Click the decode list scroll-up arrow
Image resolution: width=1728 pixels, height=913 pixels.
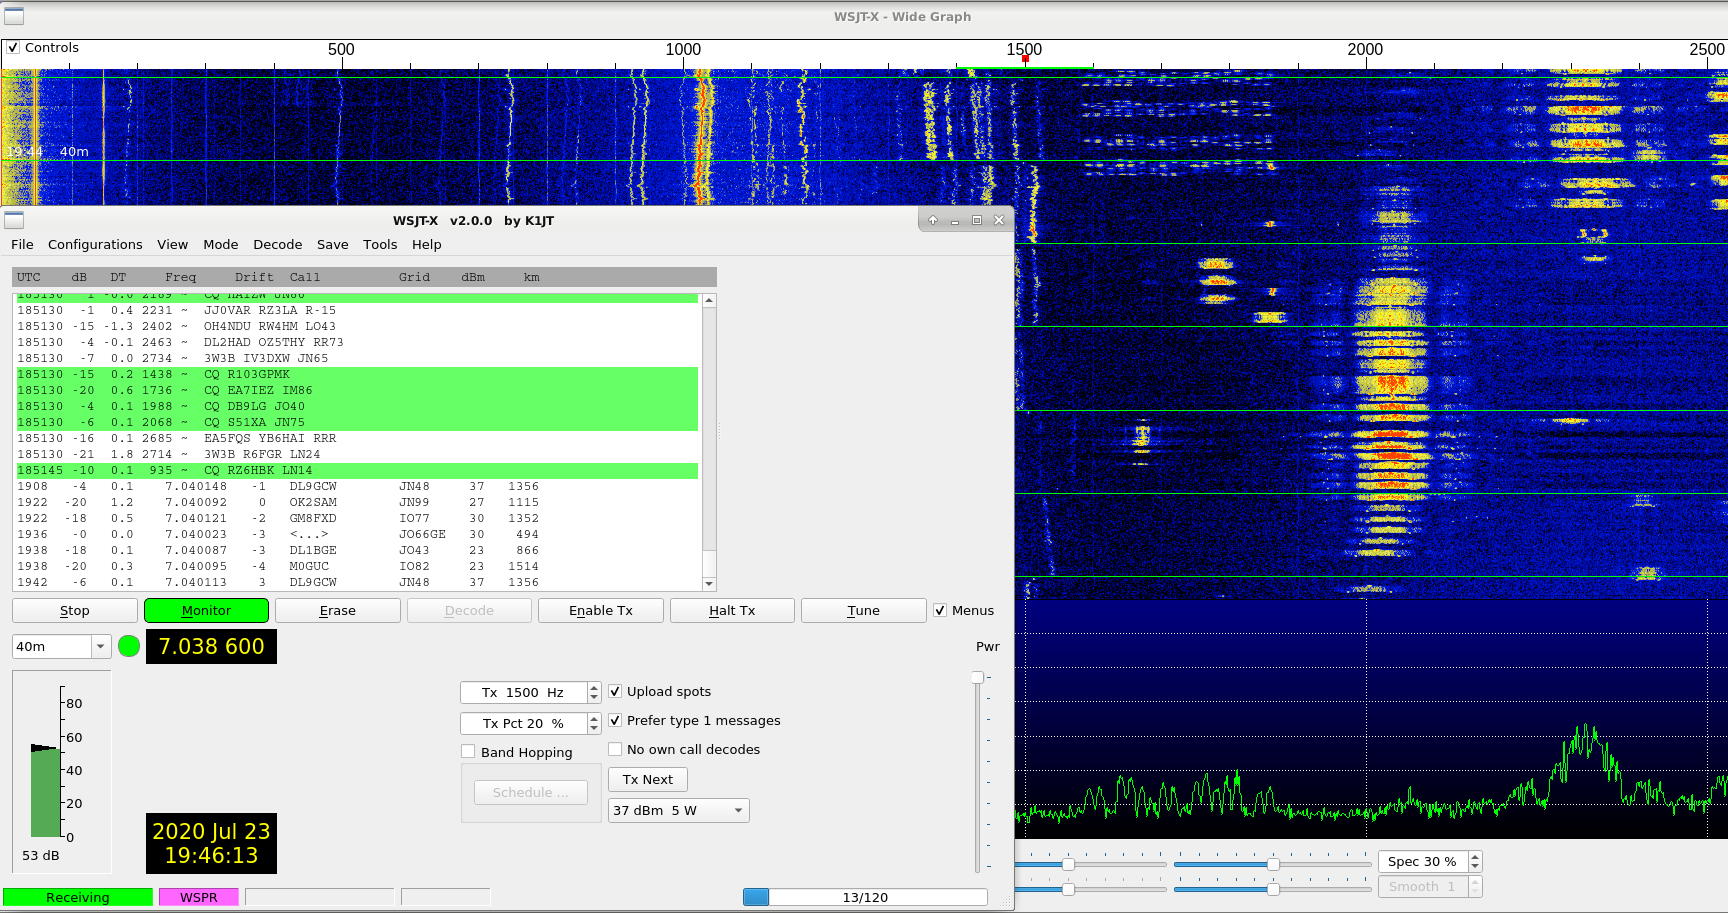(x=709, y=300)
